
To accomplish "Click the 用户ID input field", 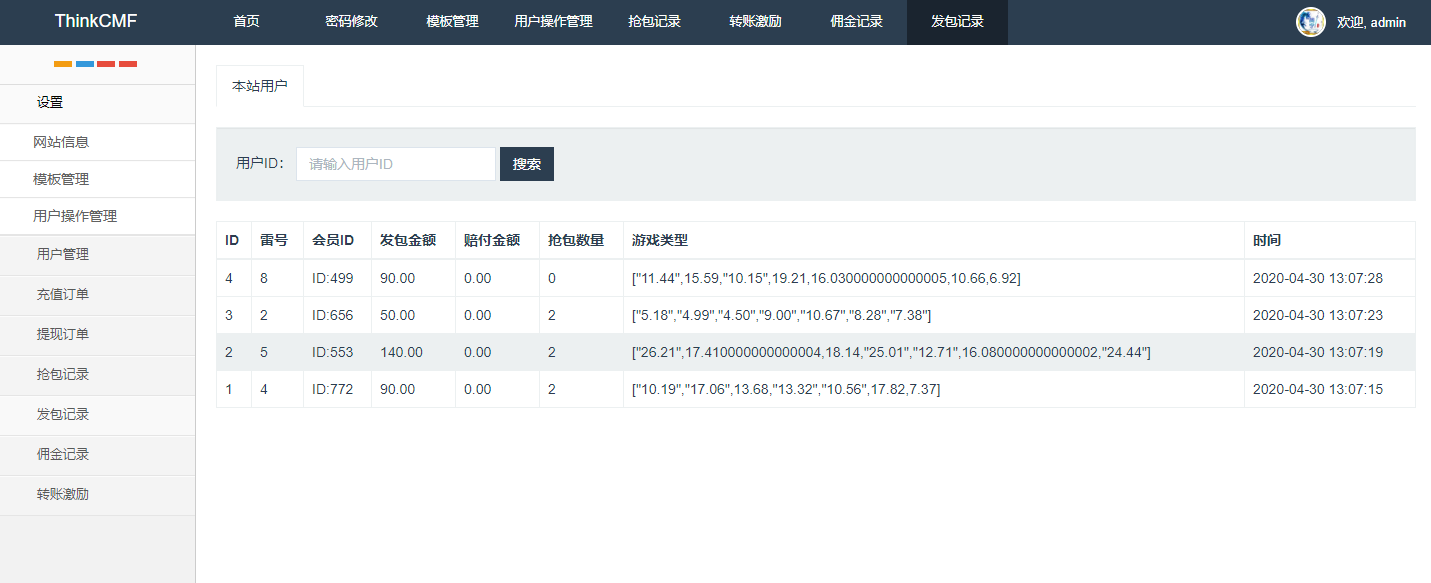I will tap(395, 163).
